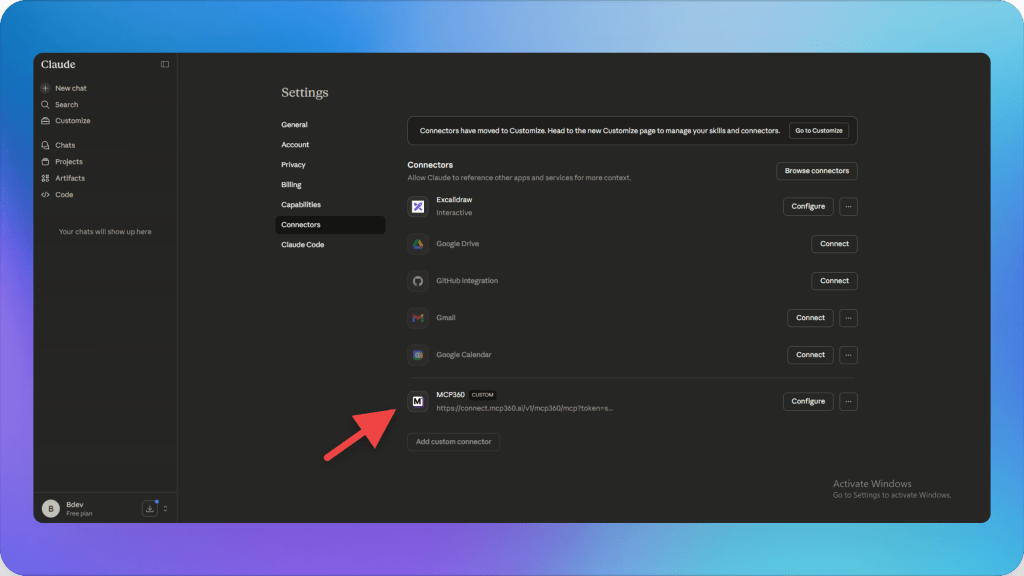1024x576 pixels.
Task: Open Code in the sidebar
Action: click(64, 195)
